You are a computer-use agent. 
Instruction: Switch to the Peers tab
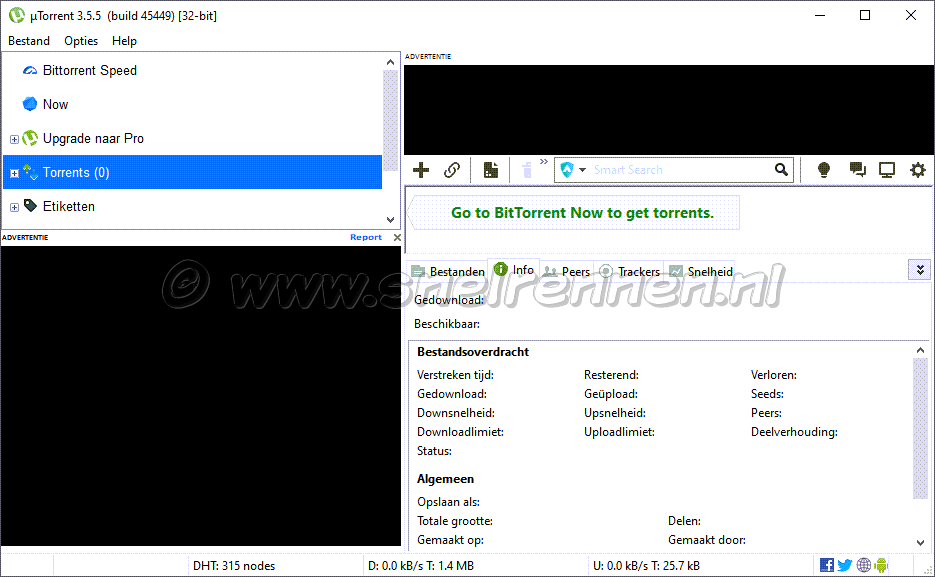[567, 271]
